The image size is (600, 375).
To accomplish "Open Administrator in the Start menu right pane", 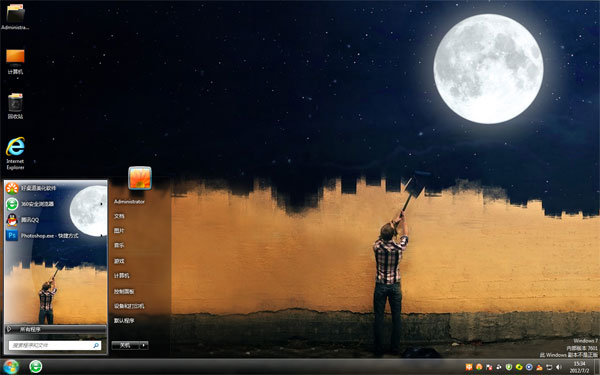I will 129,202.
